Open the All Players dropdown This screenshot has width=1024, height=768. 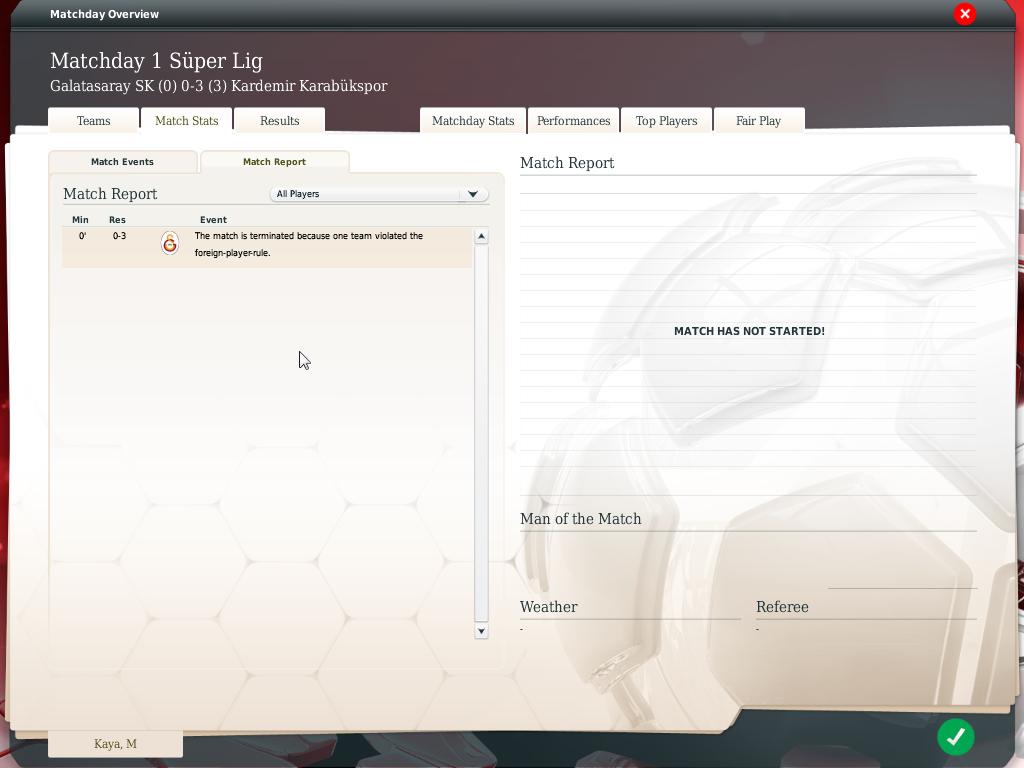pyautogui.click(x=379, y=194)
